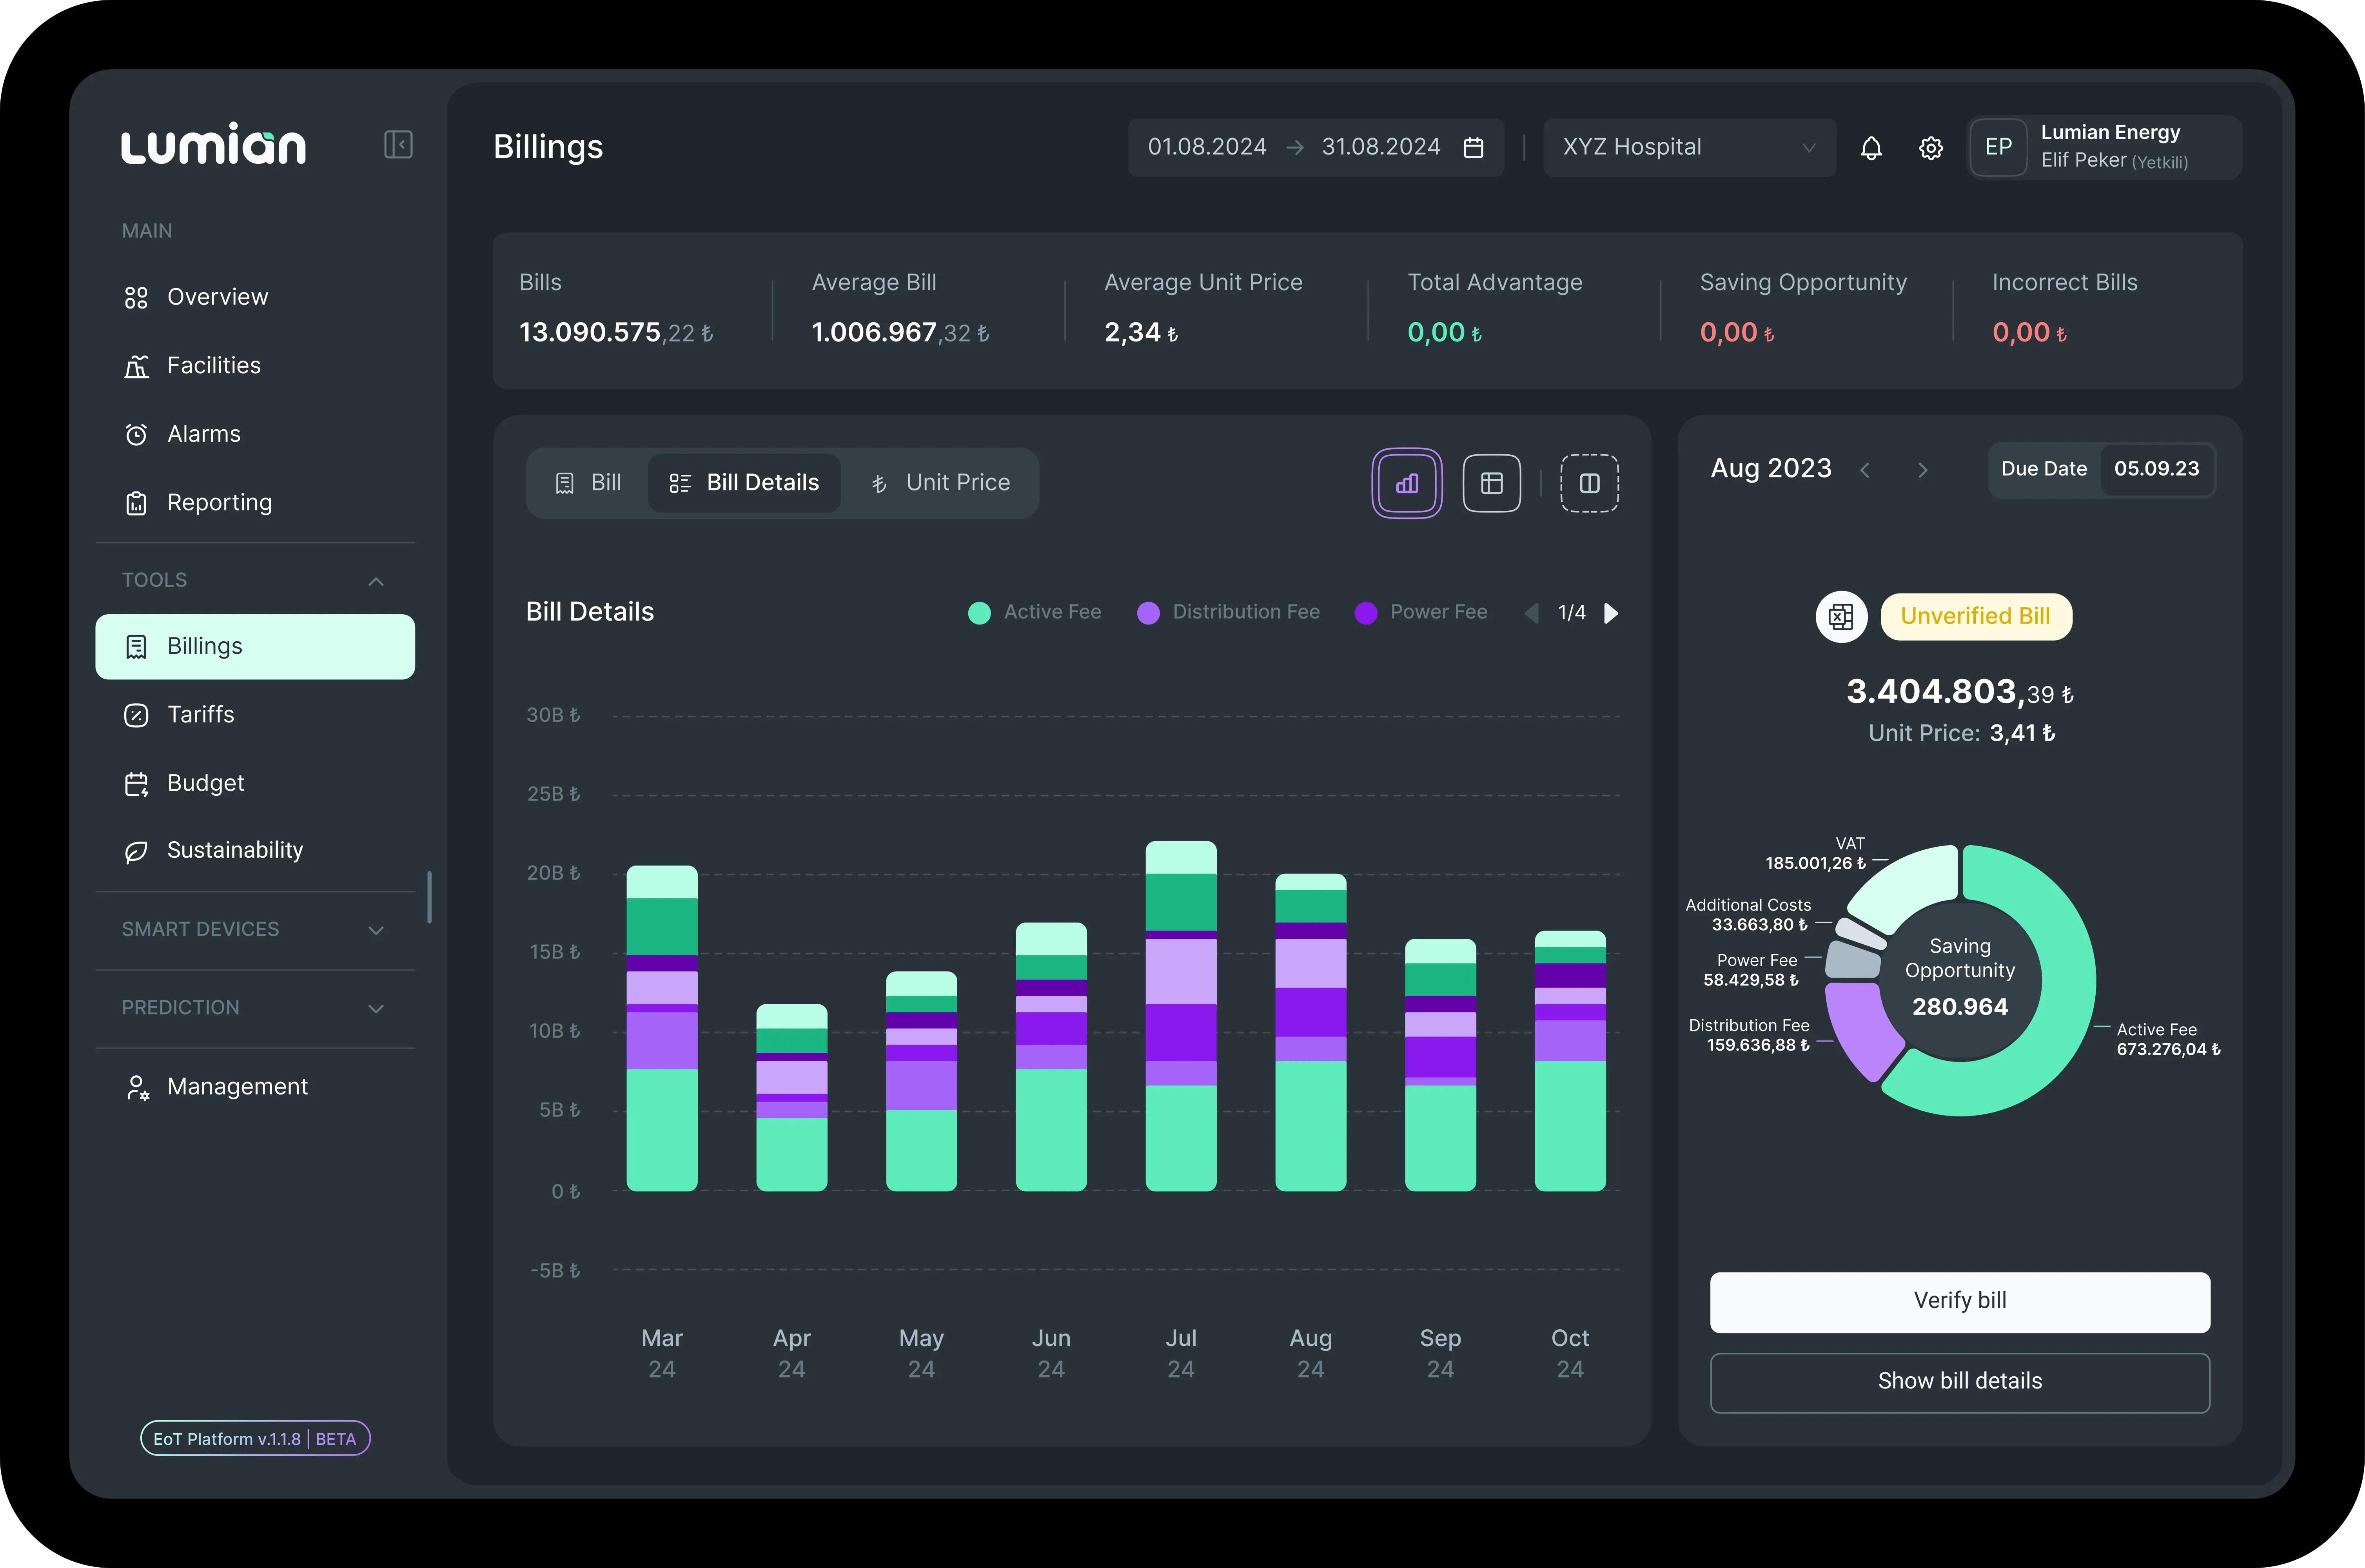The height and width of the screenshot is (1568, 2365).
Task: Switch to bar chart view
Action: point(1407,483)
